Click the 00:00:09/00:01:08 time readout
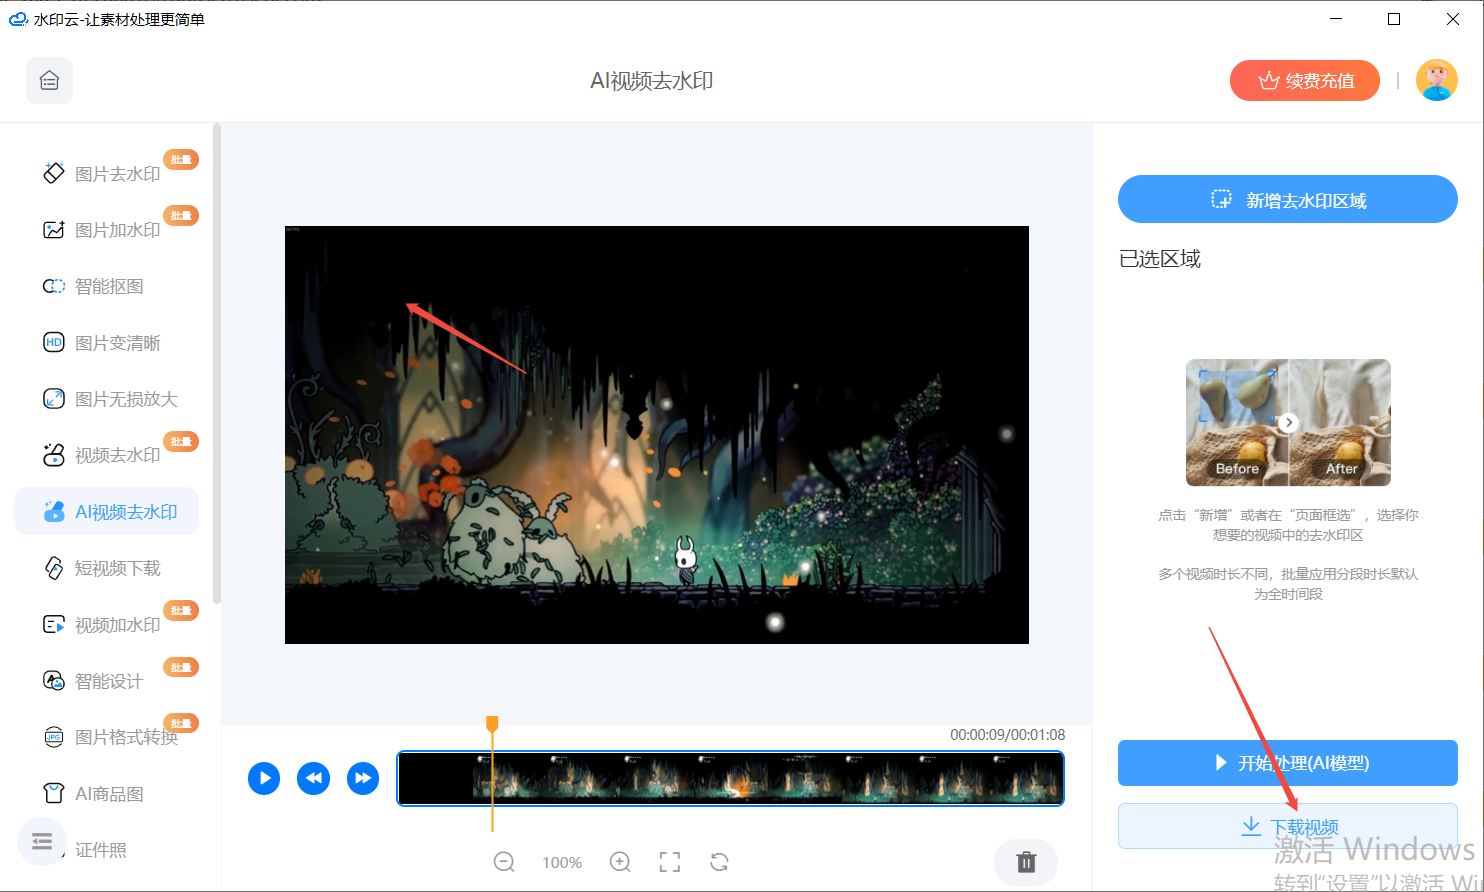Image resolution: width=1484 pixels, height=892 pixels. (x=1007, y=734)
